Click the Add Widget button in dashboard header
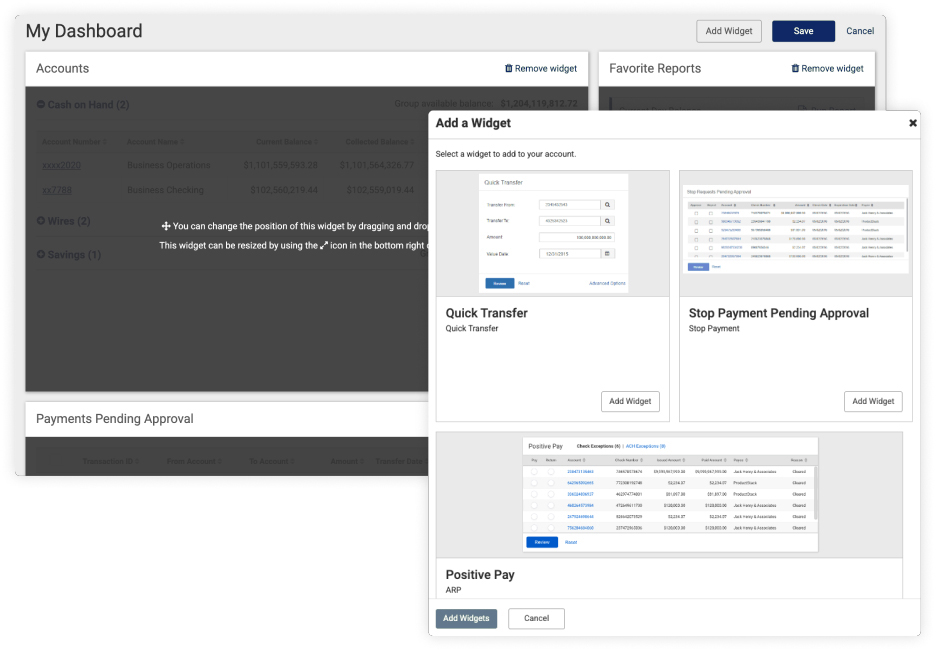The image size is (936, 652). [x=728, y=31]
